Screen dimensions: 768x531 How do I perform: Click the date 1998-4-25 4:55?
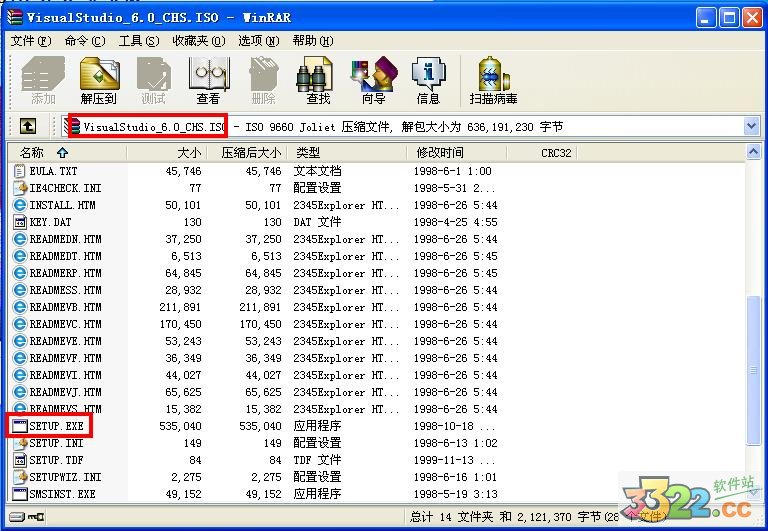(x=456, y=222)
